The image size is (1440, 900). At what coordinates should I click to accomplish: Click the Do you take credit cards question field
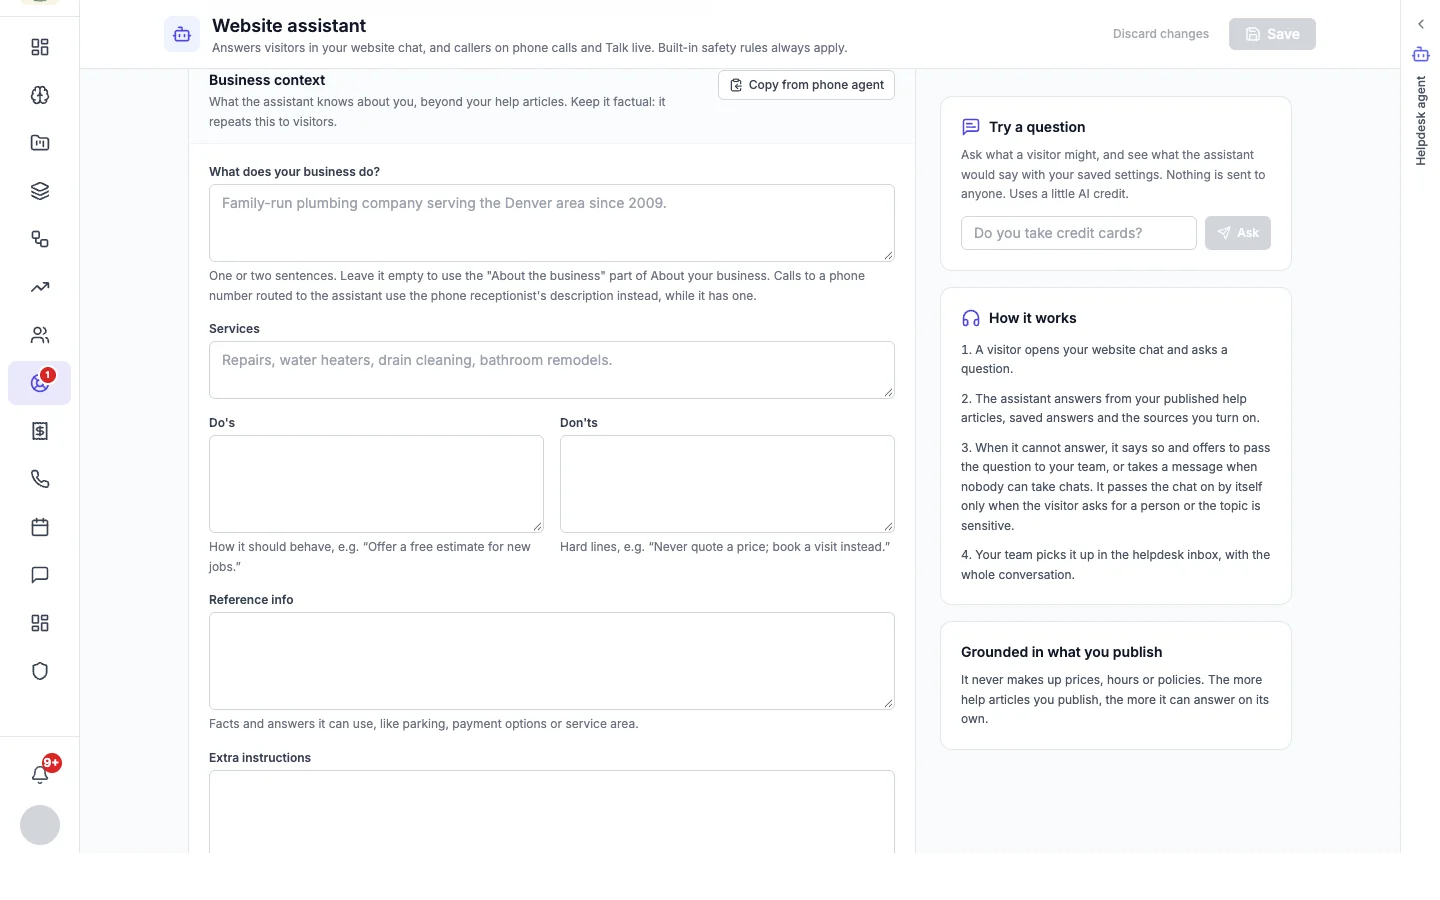(x=1079, y=233)
